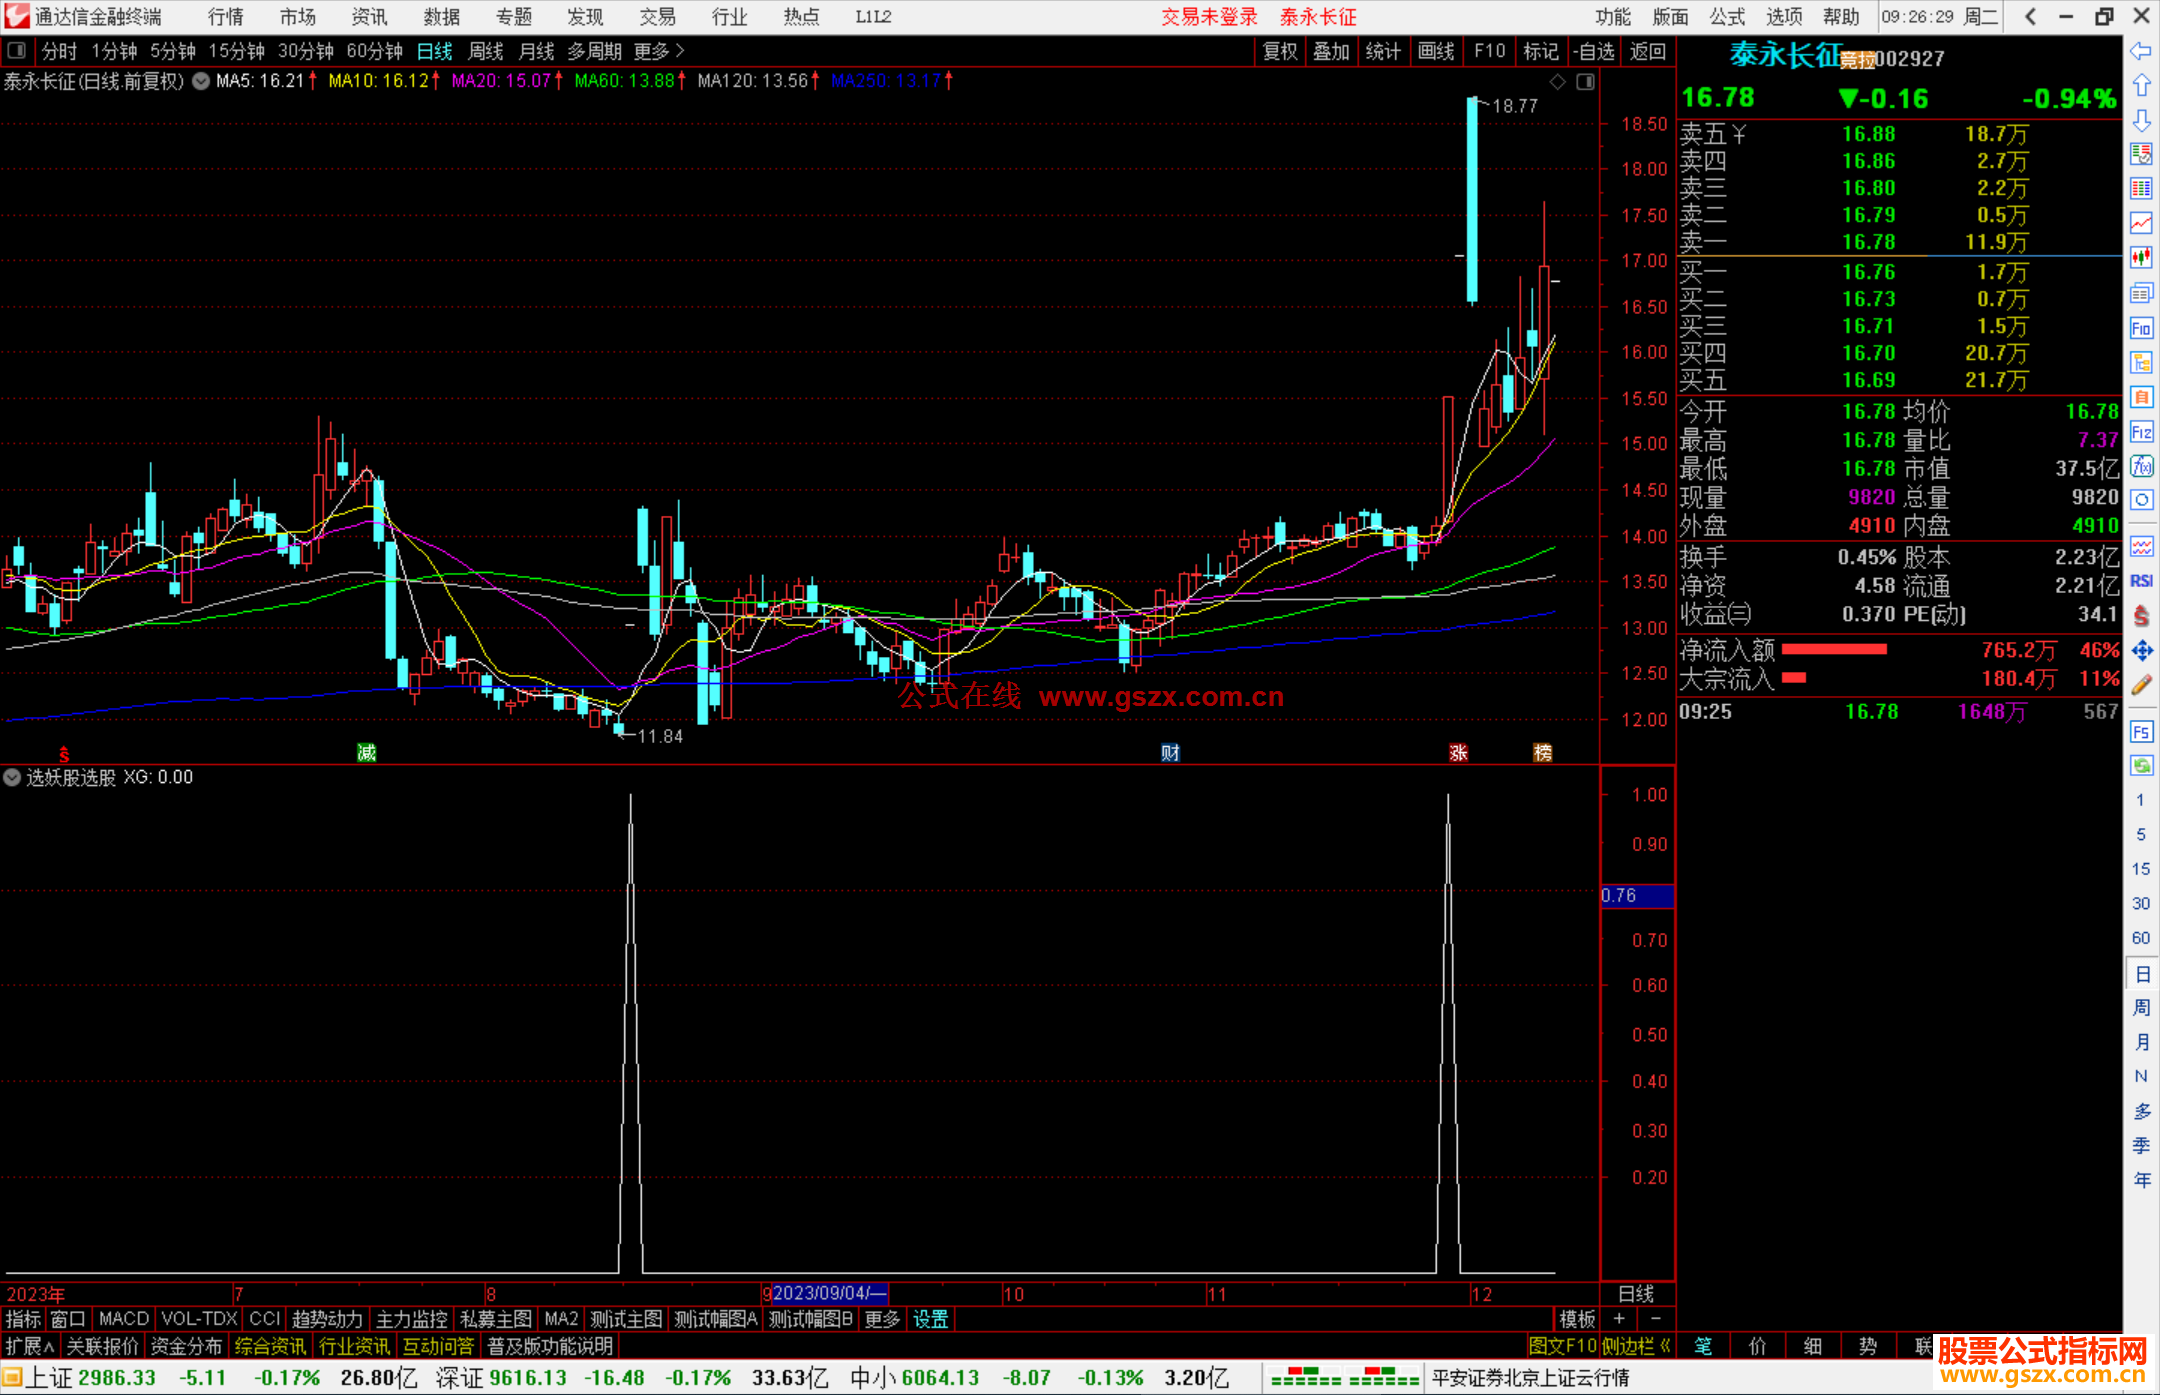2160x1395 pixels.
Task: Click the MACD indicator button
Action: pyautogui.click(x=123, y=1319)
